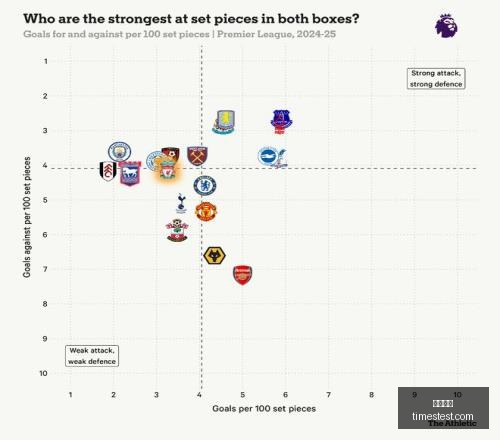Select the Chelsea crest marker
This screenshot has width=500, height=440.
click(x=205, y=186)
